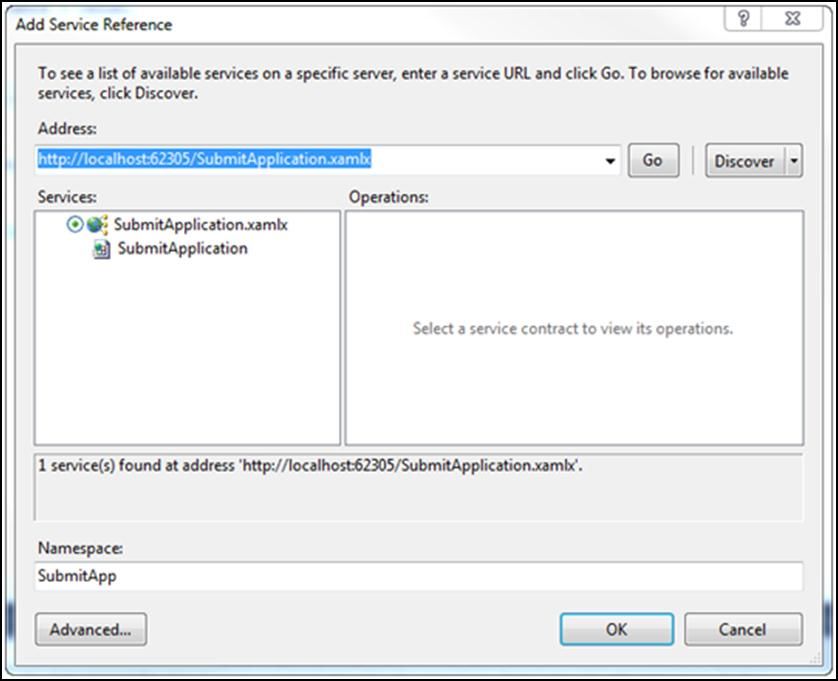Expand the Address URL history dropdown
The image size is (838, 681).
610,160
